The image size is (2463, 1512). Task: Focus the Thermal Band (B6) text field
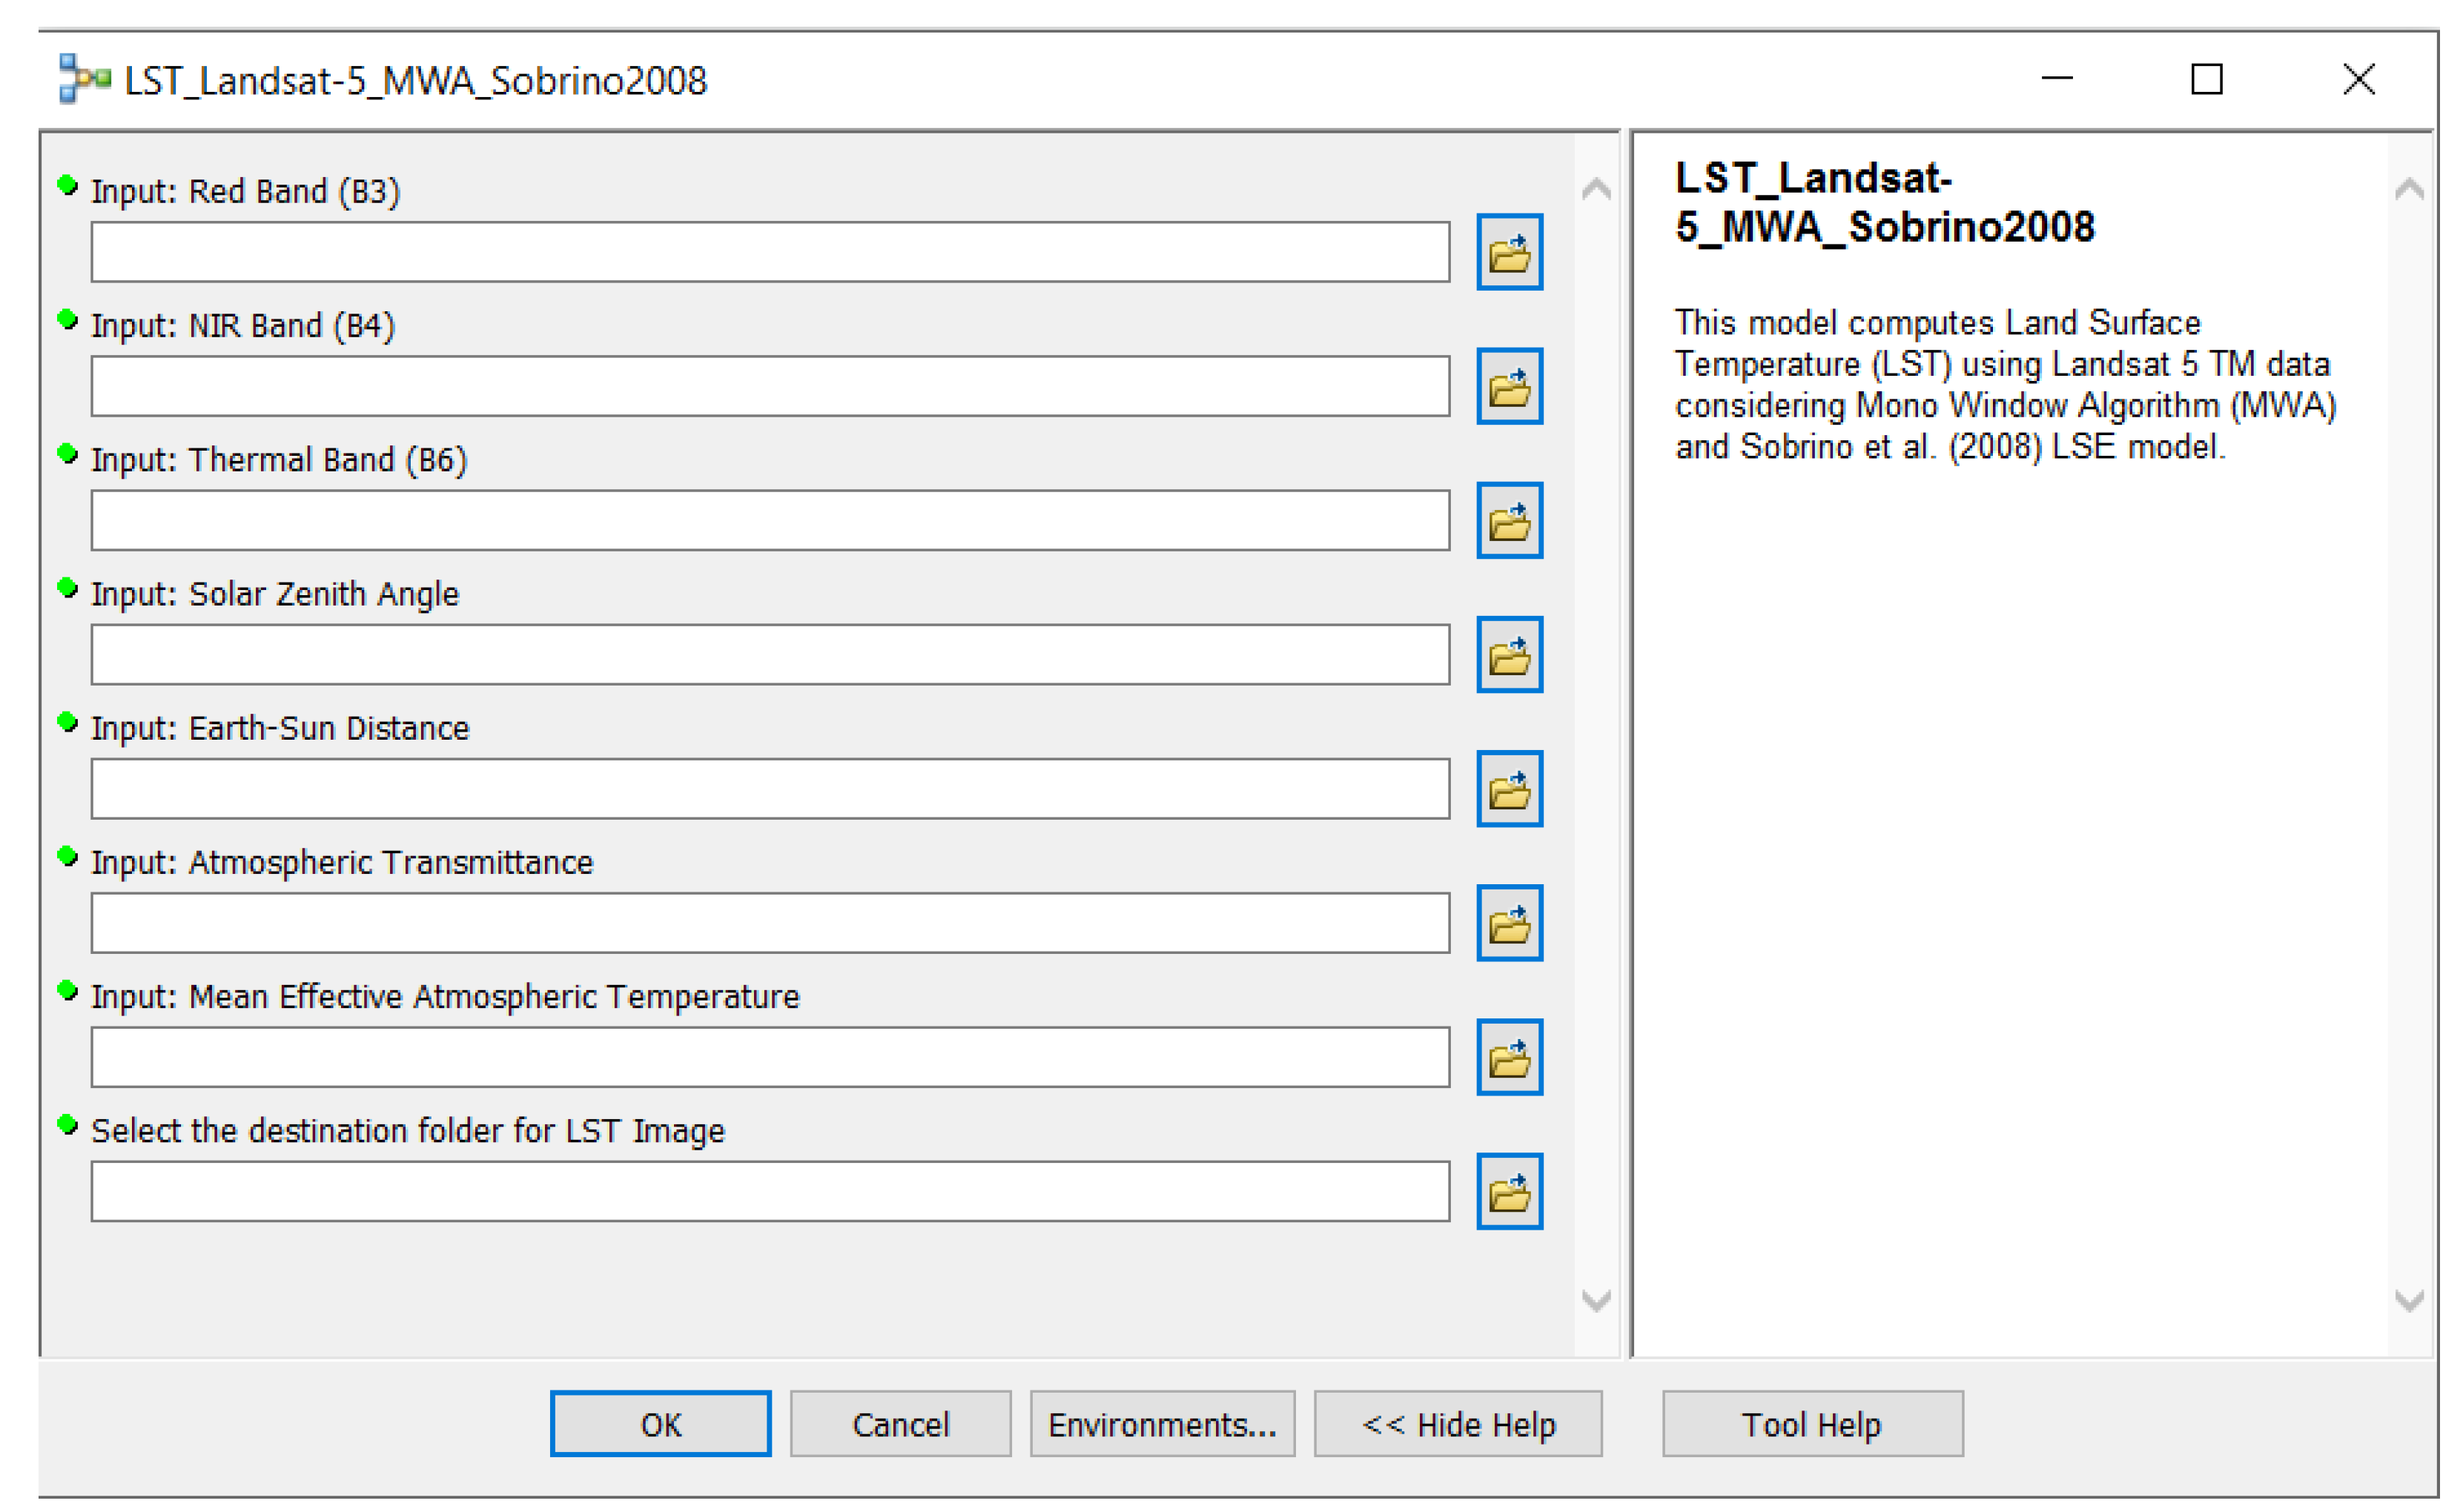tap(770, 520)
